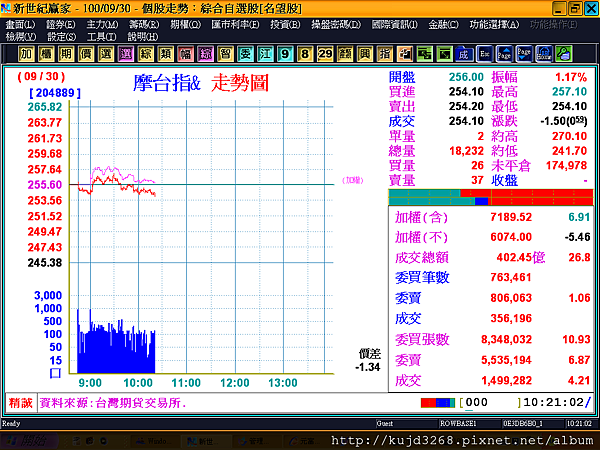The image size is (600, 450).
Task: Open the 主力(M) menu
Action: (102, 24)
